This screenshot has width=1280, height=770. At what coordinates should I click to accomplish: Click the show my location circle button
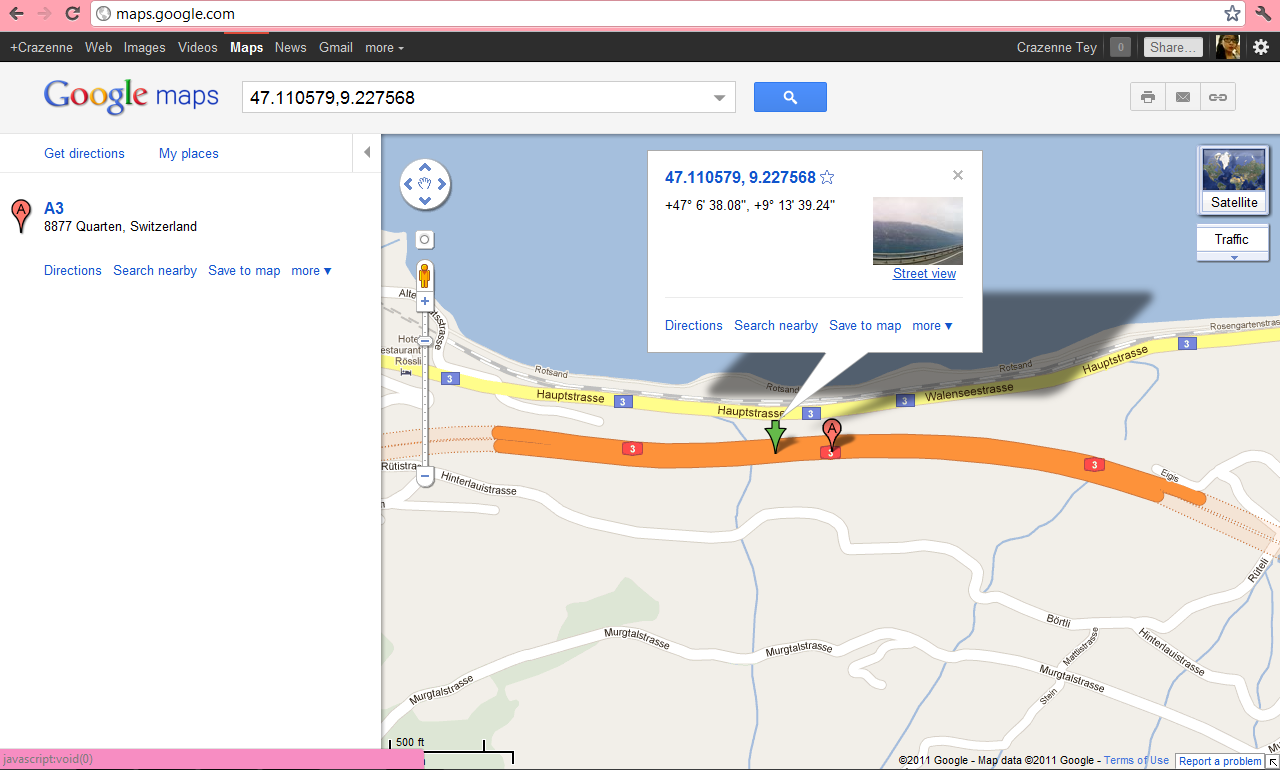[425, 240]
